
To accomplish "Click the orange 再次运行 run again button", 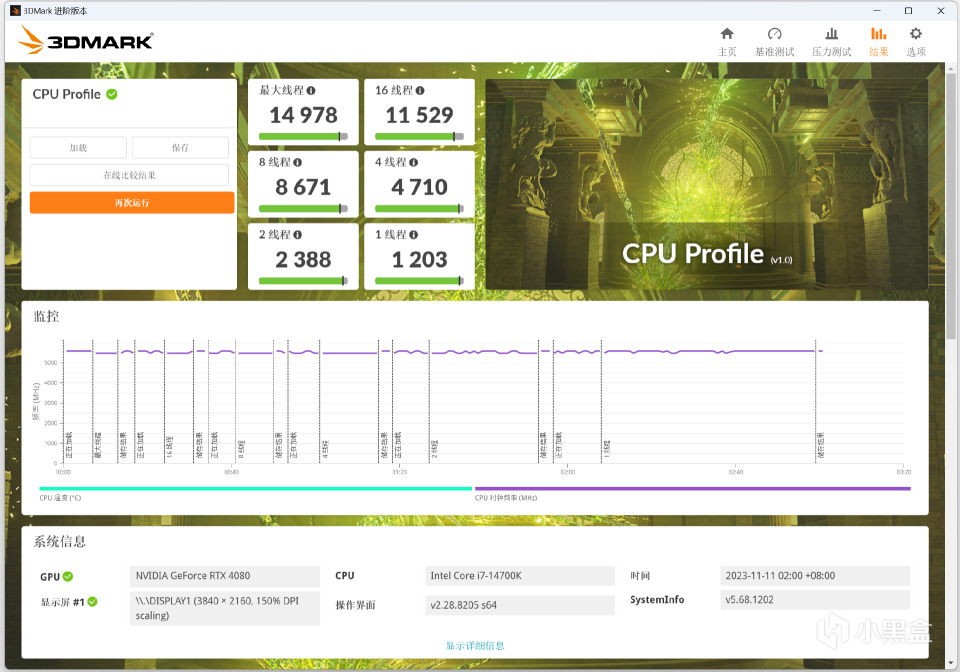I will pyautogui.click(x=132, y=203).
